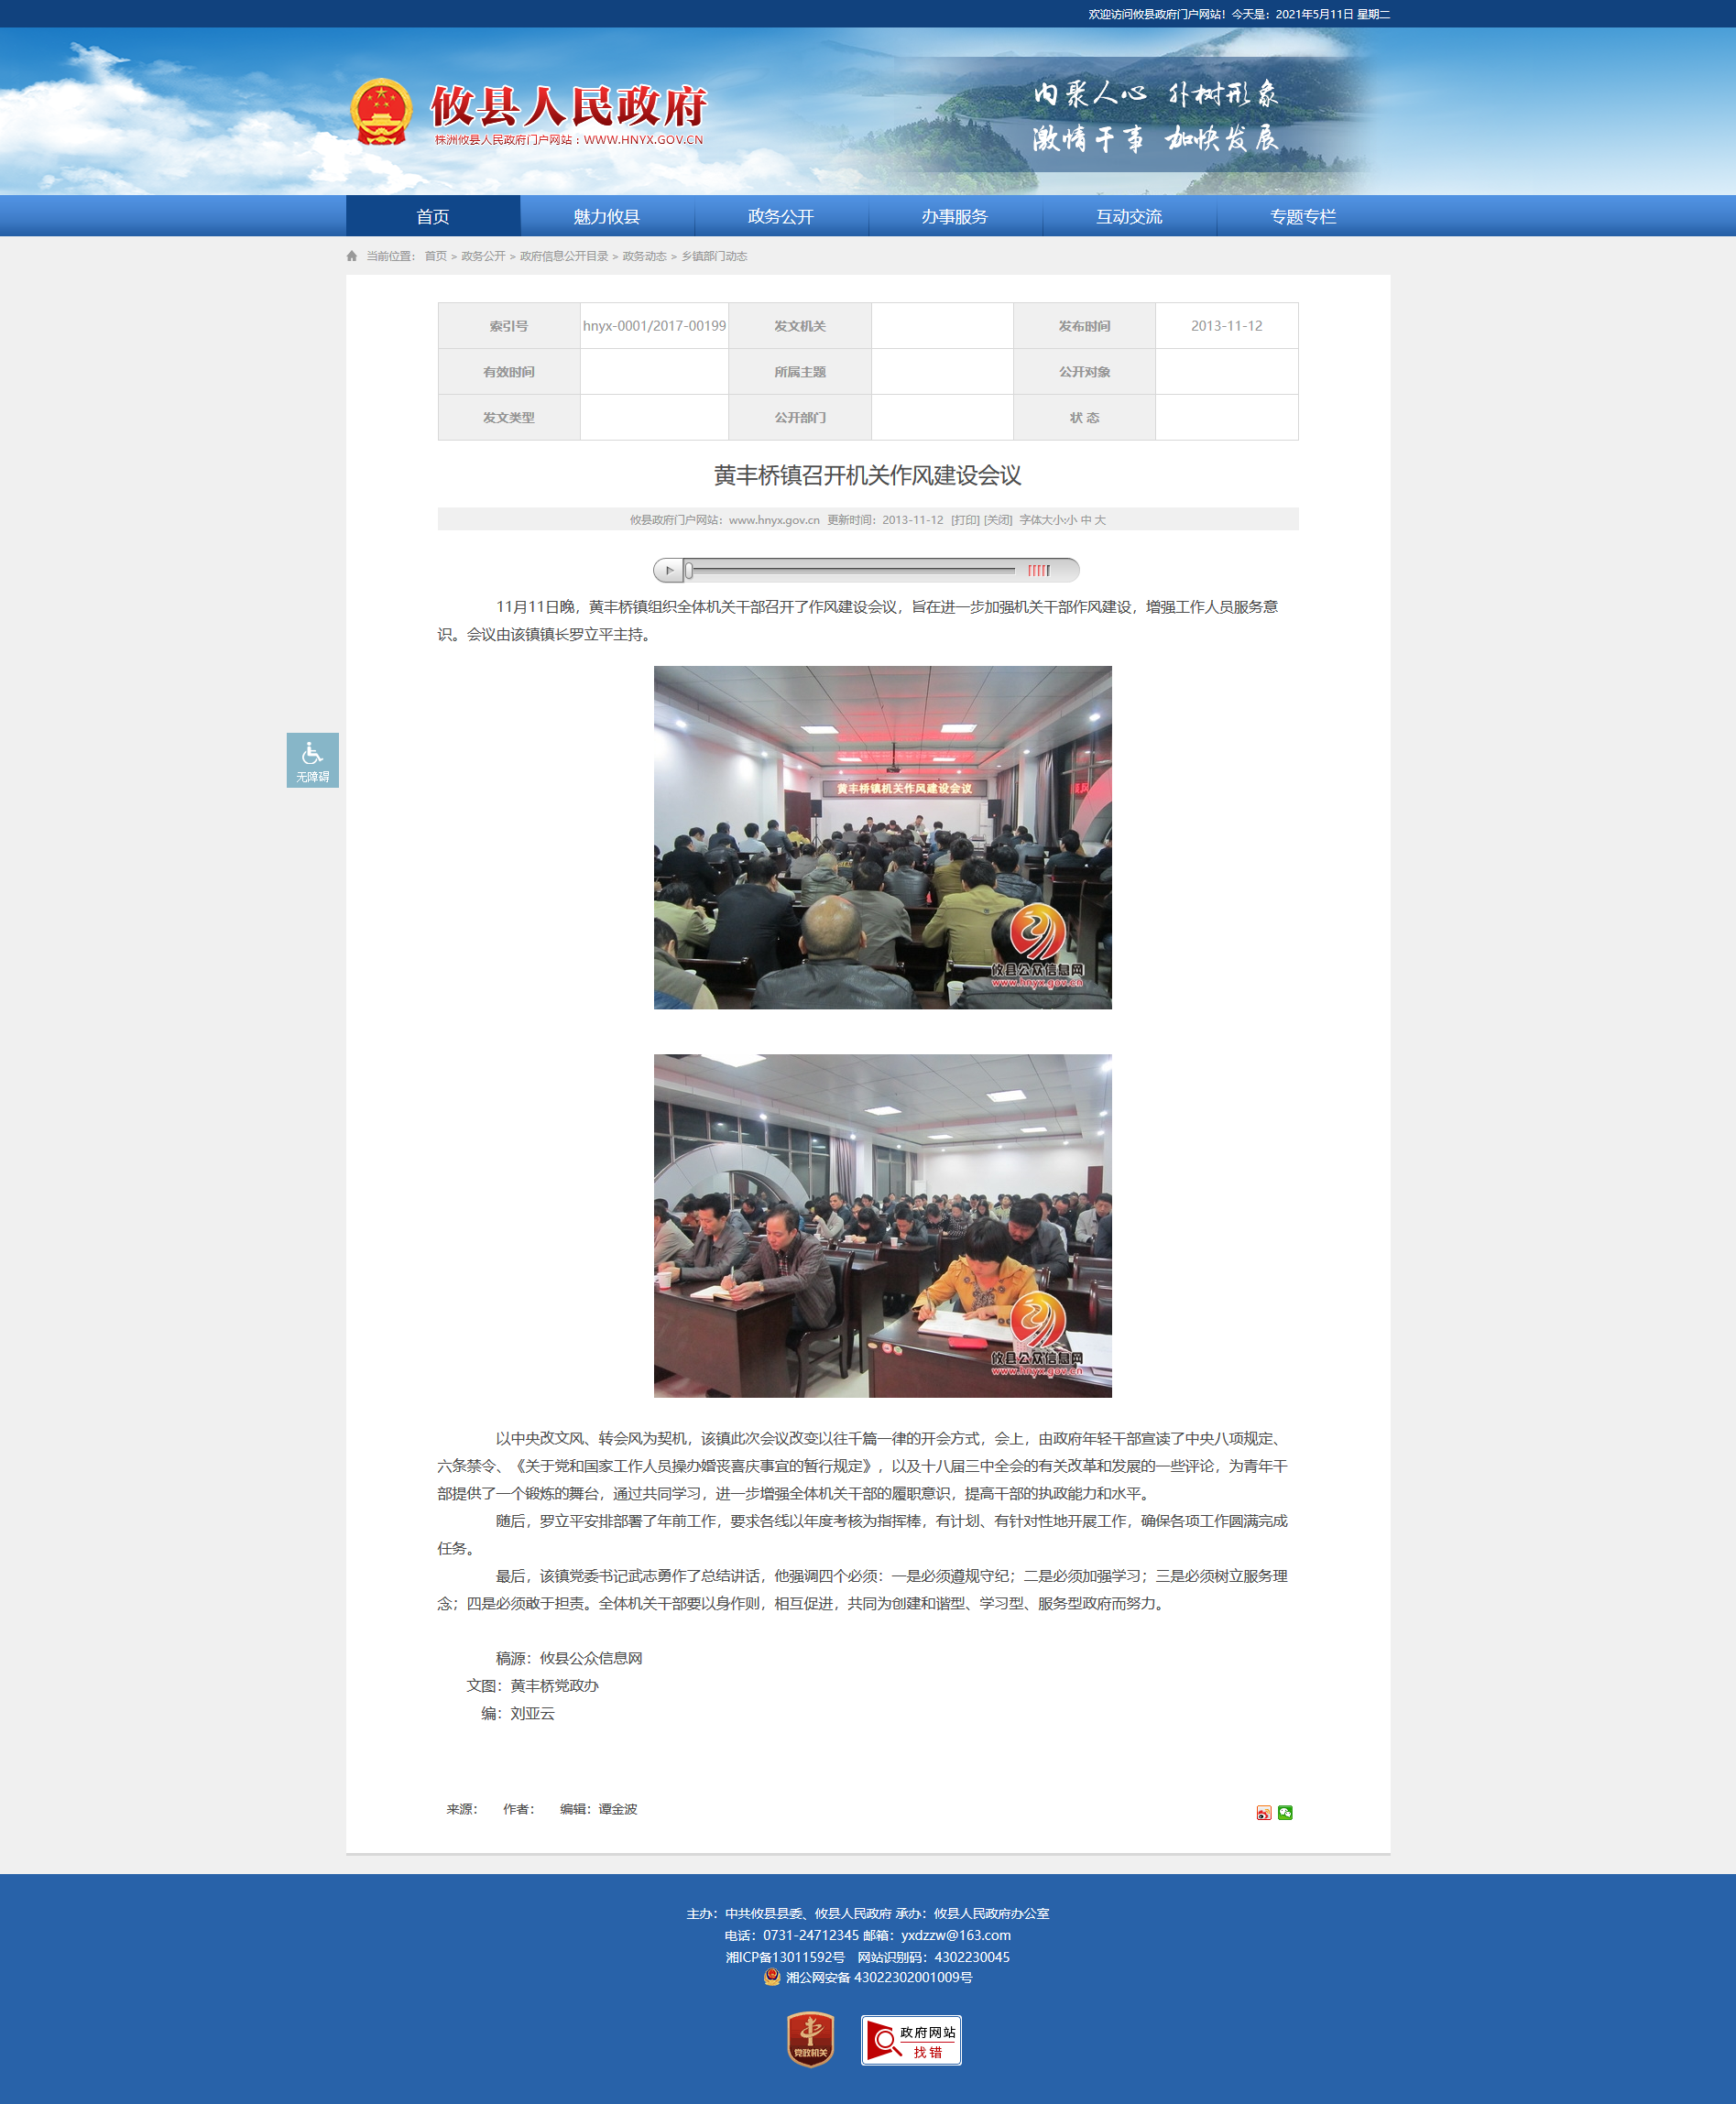1736x2104 pixels.
Task: Adjust the audio volume bars
Action: [x=1039, y=570]
